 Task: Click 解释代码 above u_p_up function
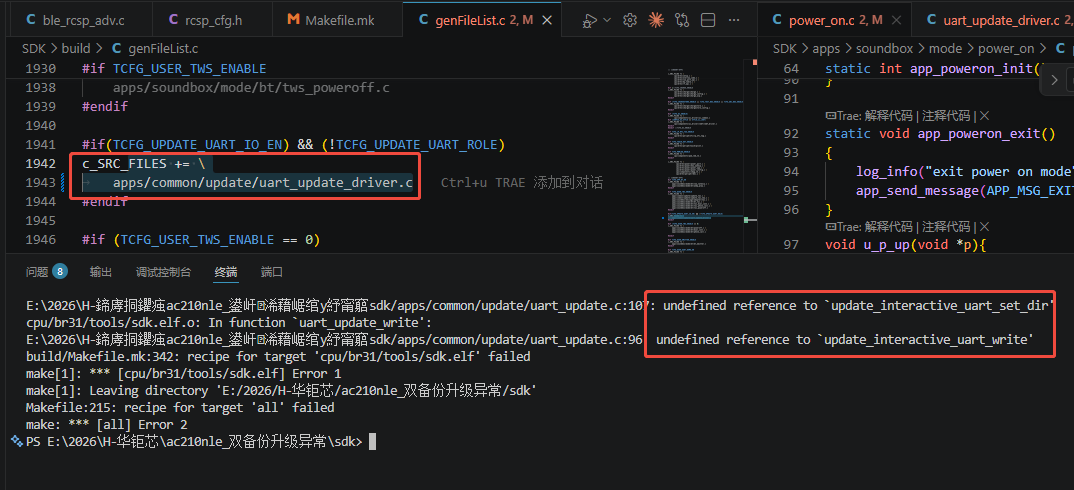pyautogui.click(x=889, y=226)
